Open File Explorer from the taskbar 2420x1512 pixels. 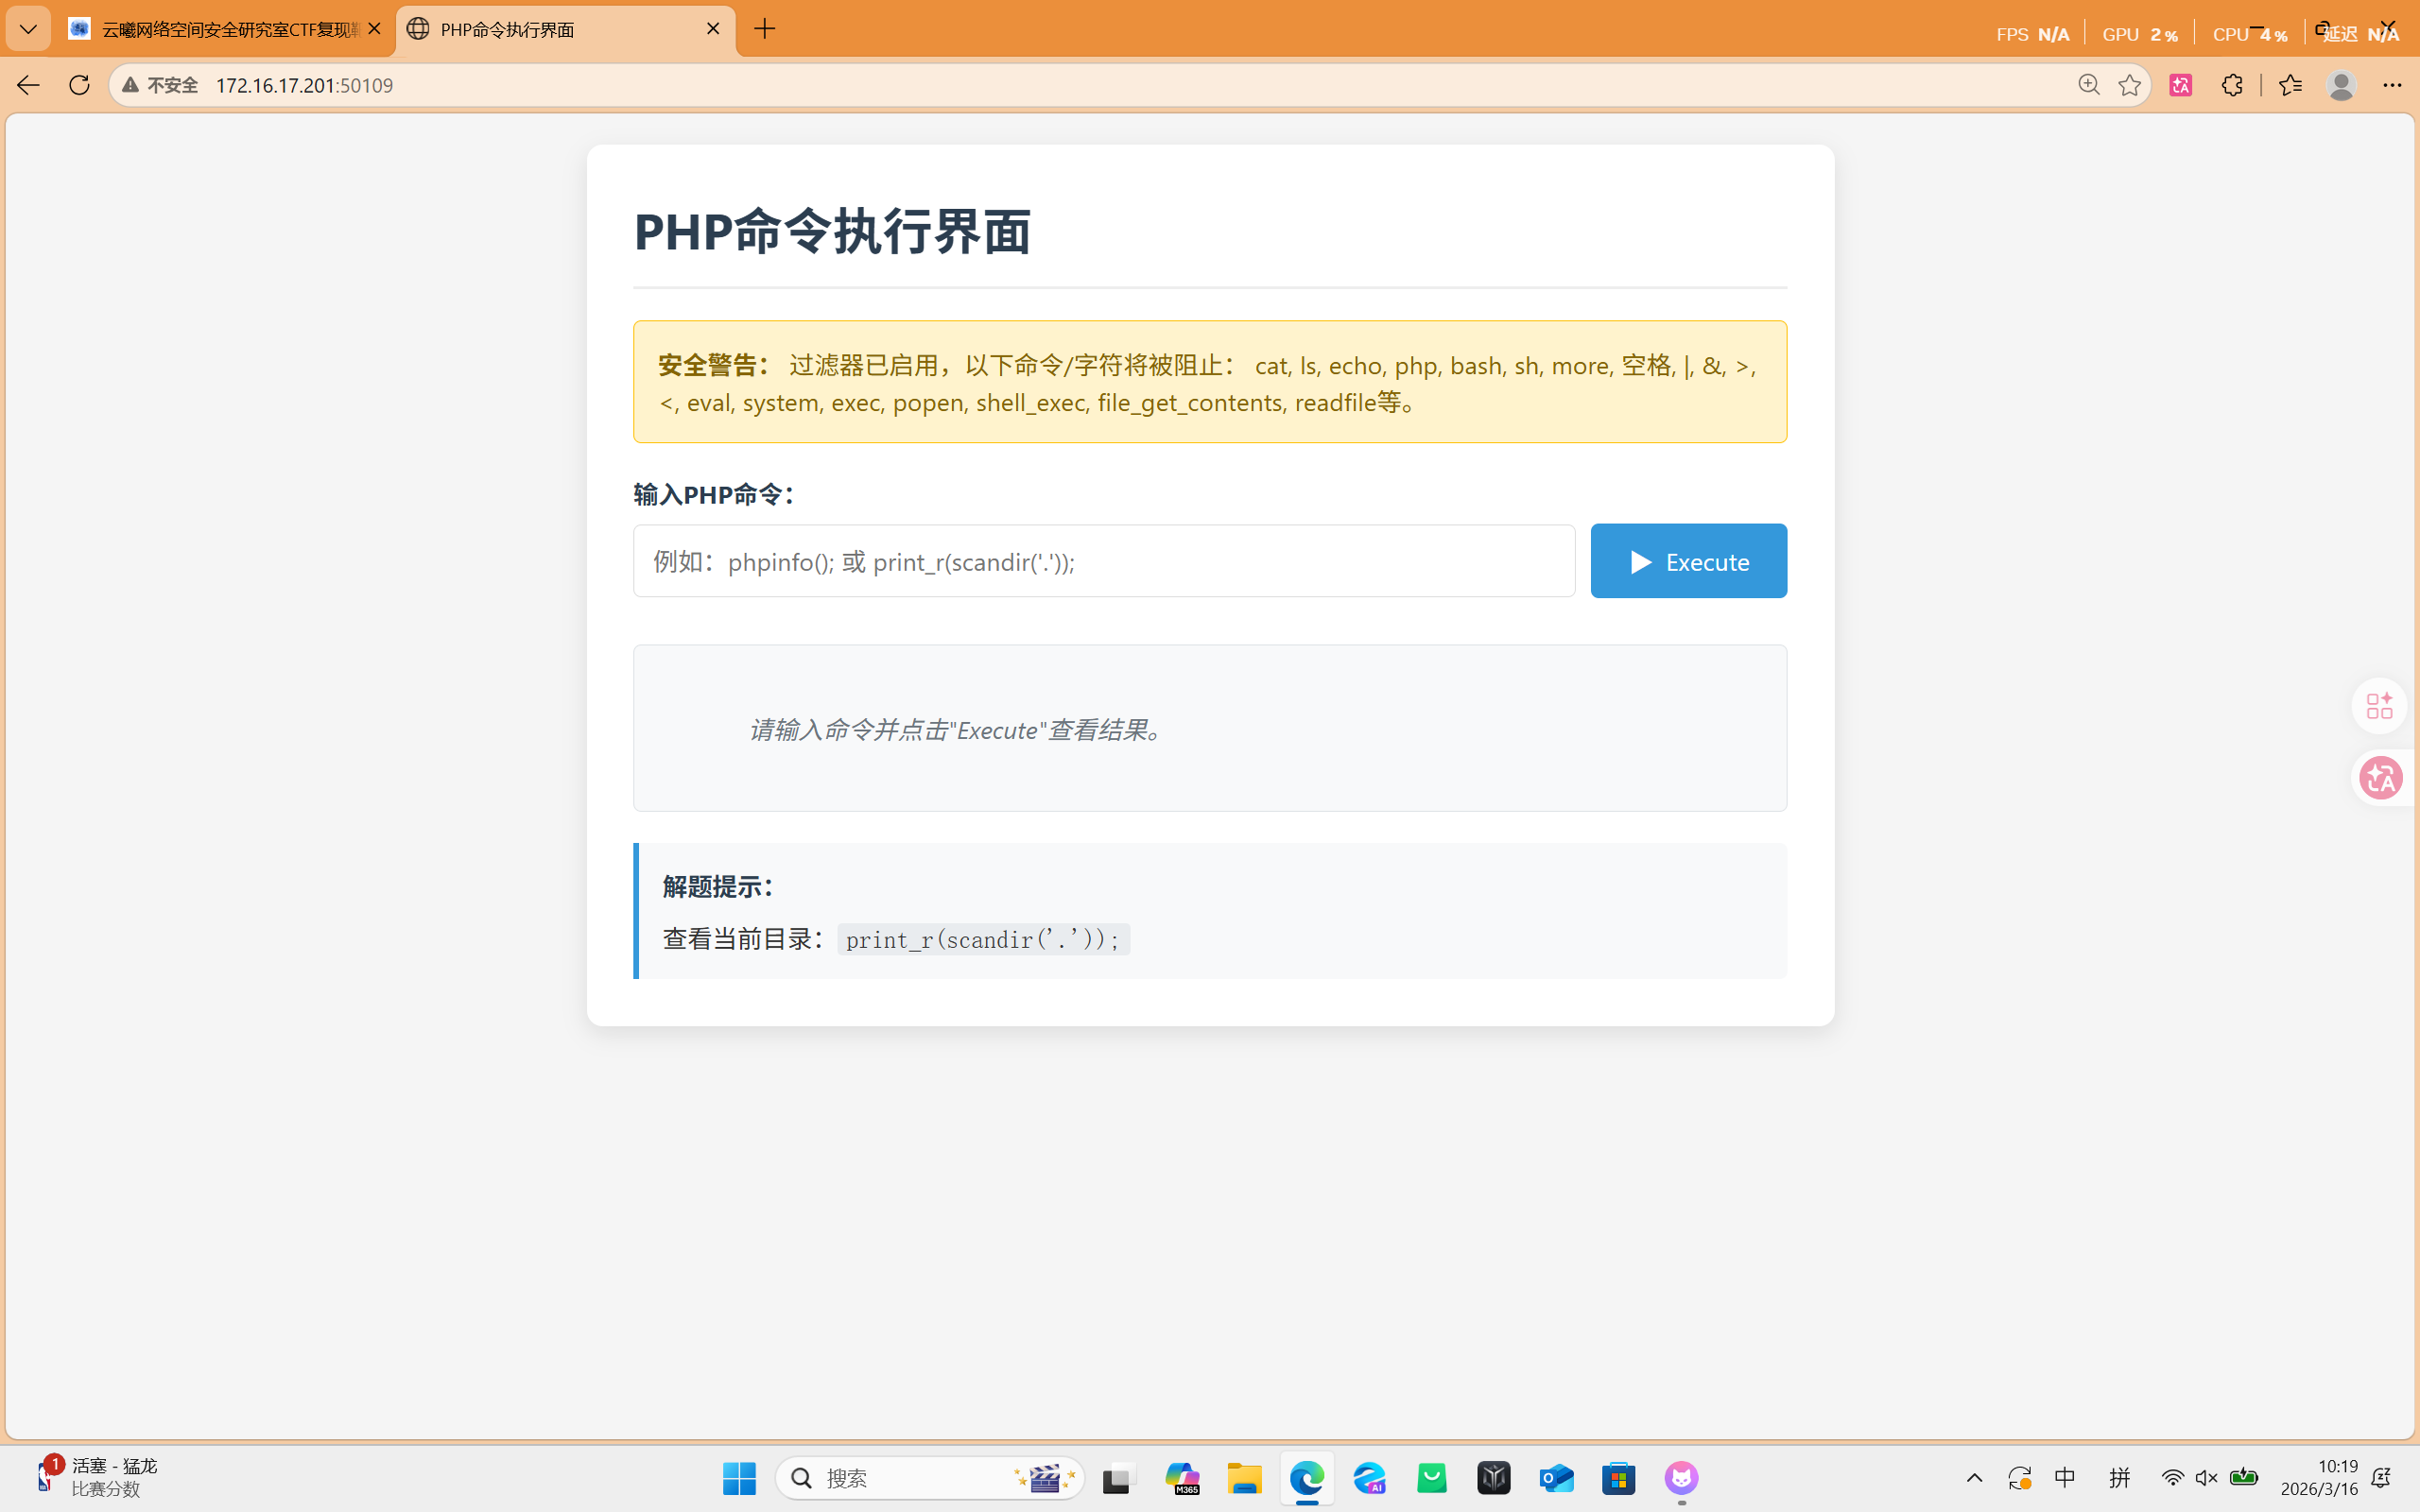[1244, 1478]
